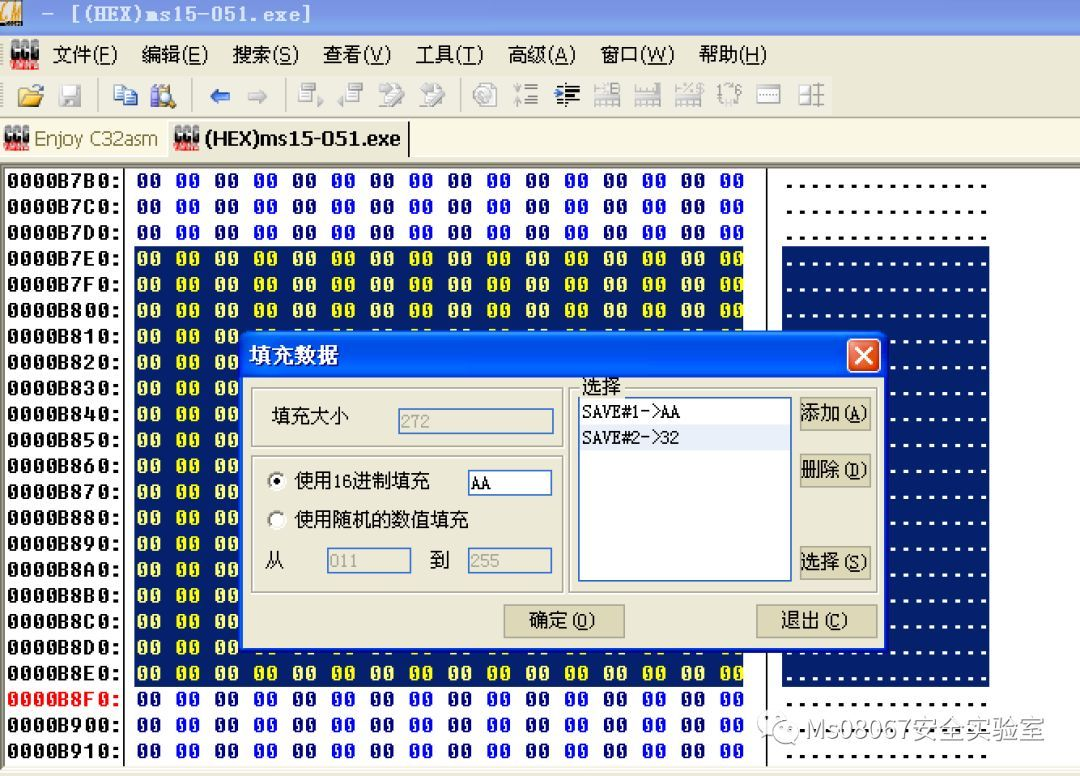Click the blue back arrow icon
Viewport: 1080px width, 776px height.
[x=220, y=96]
